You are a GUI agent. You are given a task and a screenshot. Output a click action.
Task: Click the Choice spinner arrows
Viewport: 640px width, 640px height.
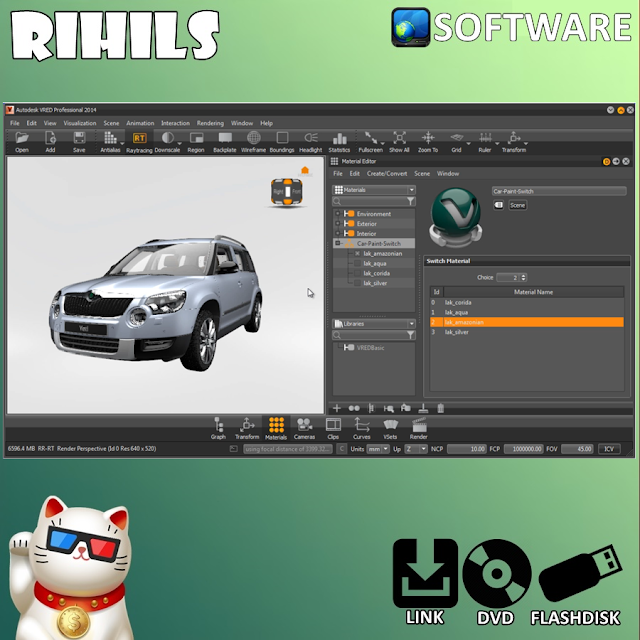coord(524,278)
